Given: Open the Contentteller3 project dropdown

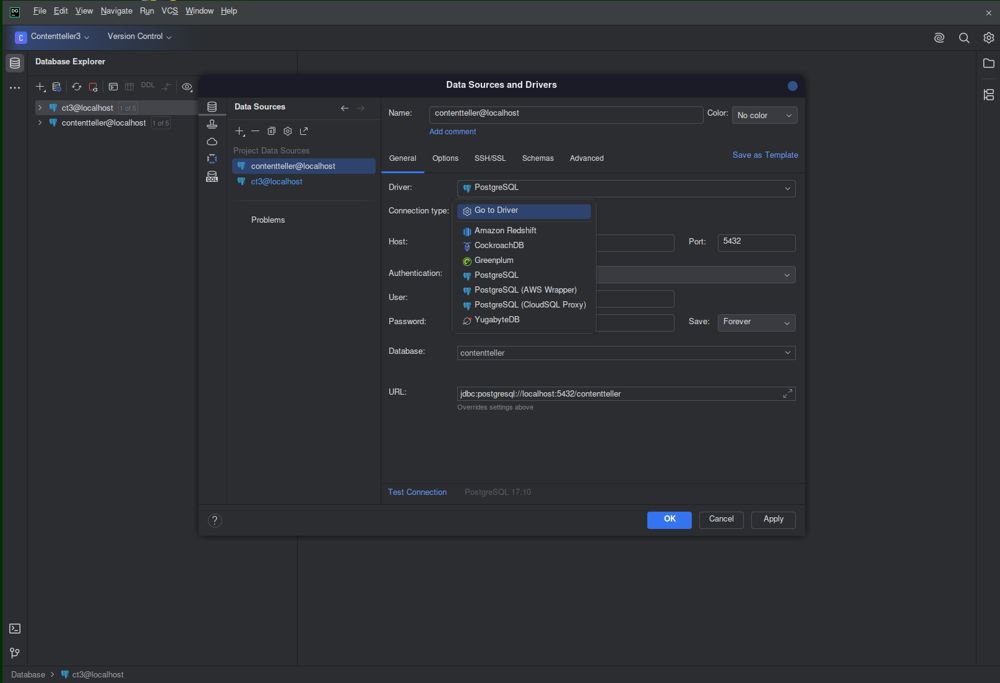Looking at the screenshot, I should point(52,37).
